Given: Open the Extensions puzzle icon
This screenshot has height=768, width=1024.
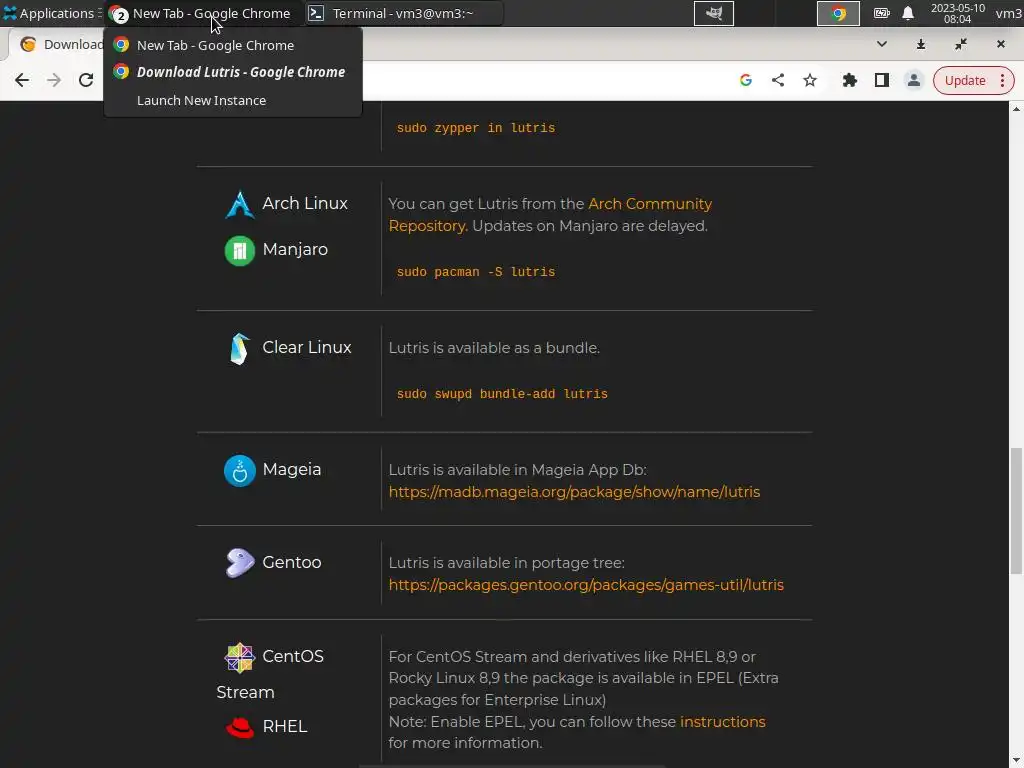Looking at the screenshot, I should (x=850, y=80).
